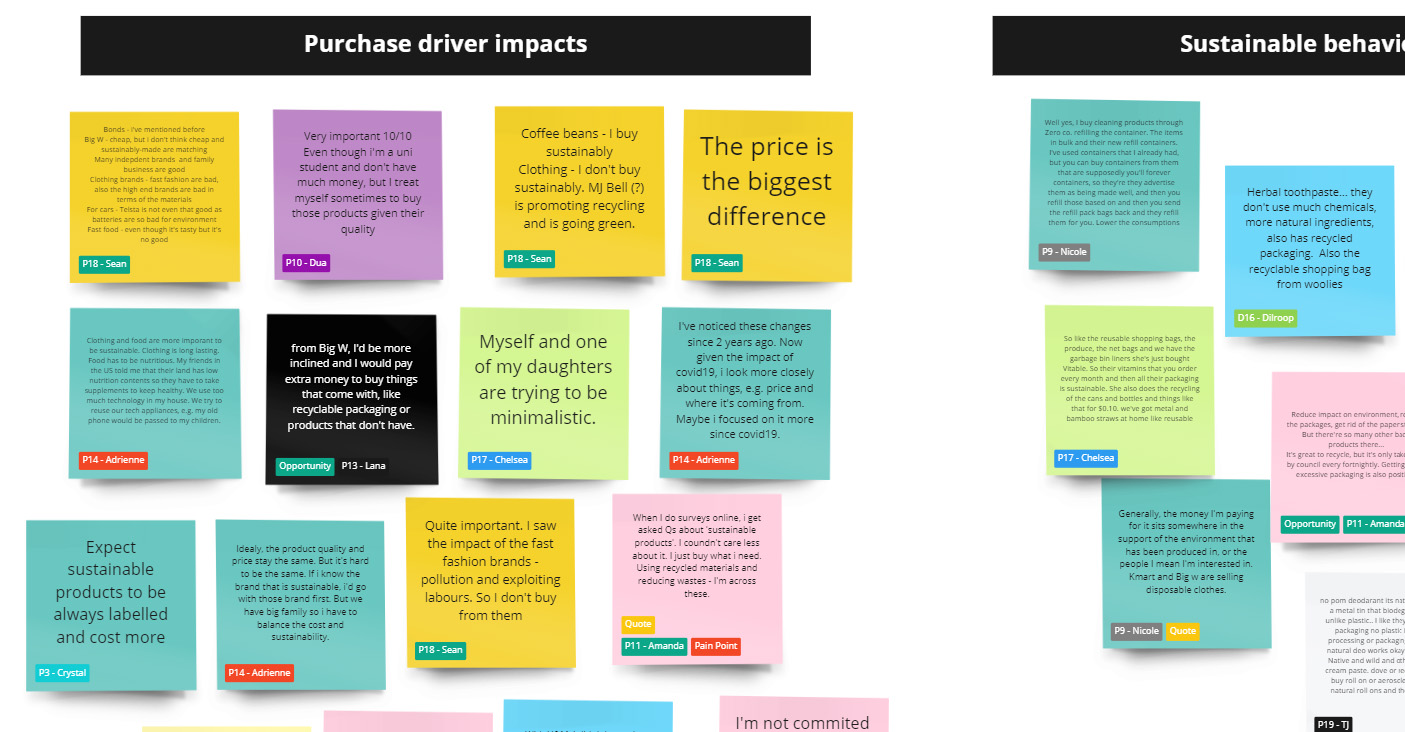Click the red Pain Point tag
Screen dimensions: 1405x732
pos(715,646)
